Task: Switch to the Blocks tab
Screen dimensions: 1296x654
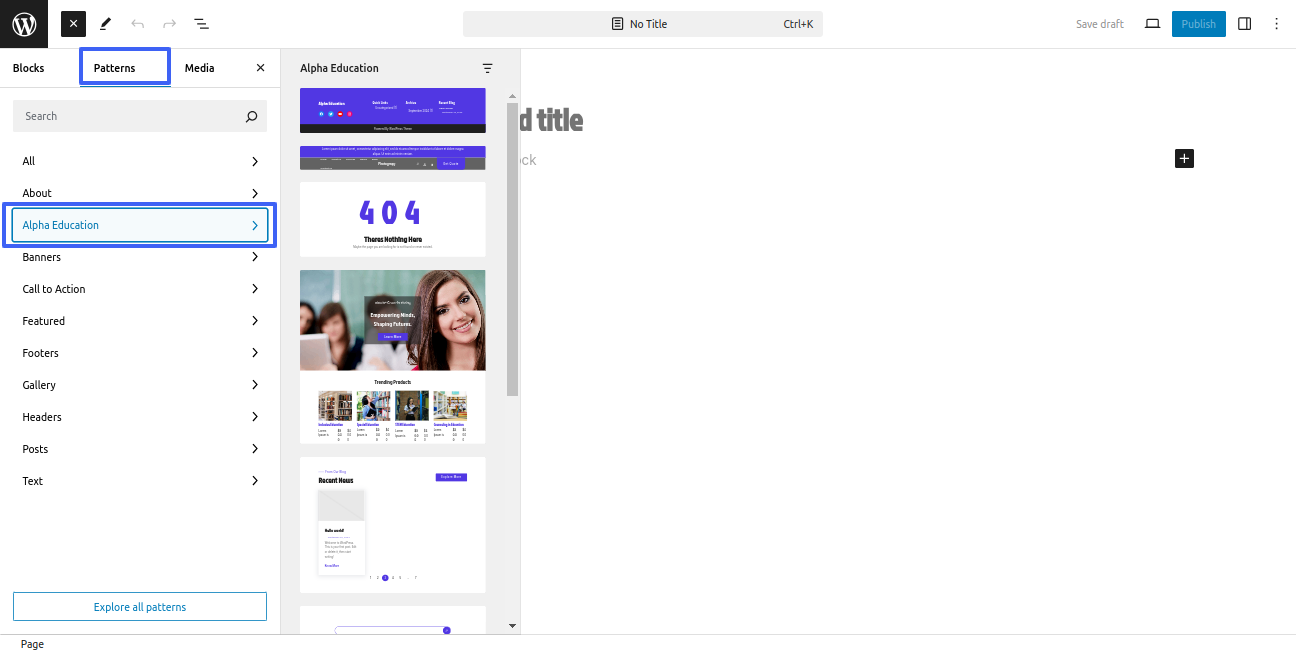Action: (x=29, y=68)
